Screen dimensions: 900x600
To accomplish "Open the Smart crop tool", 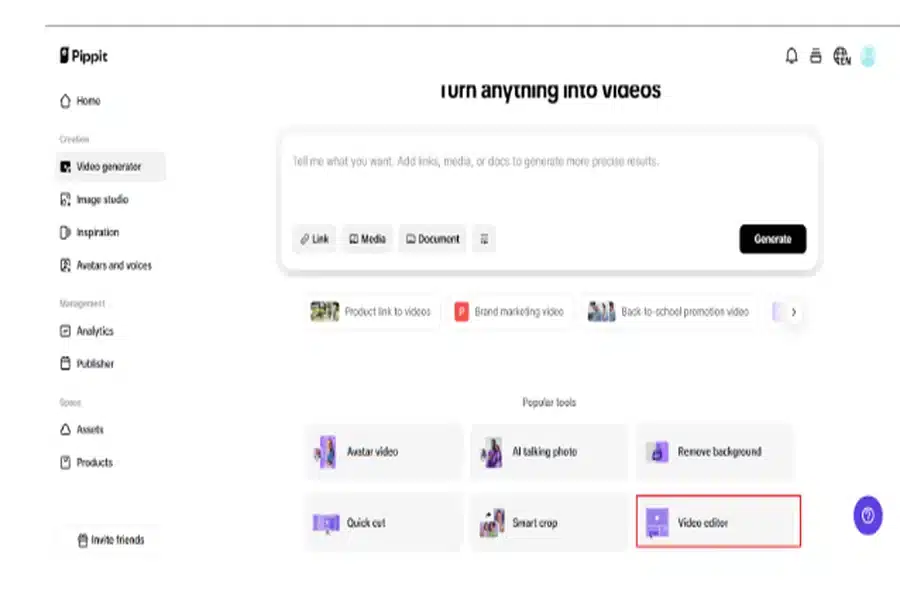I will pyautogui.click(x=549, y=522).
